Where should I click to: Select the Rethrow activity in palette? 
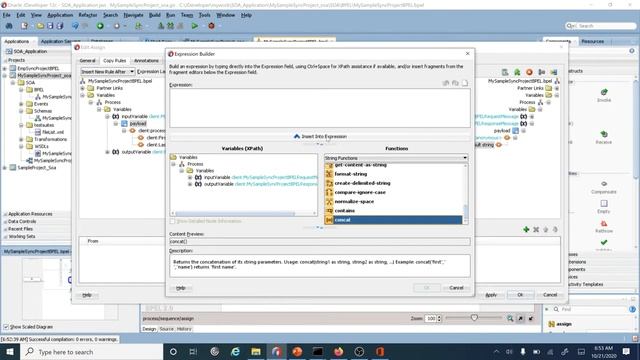point(604,226)
